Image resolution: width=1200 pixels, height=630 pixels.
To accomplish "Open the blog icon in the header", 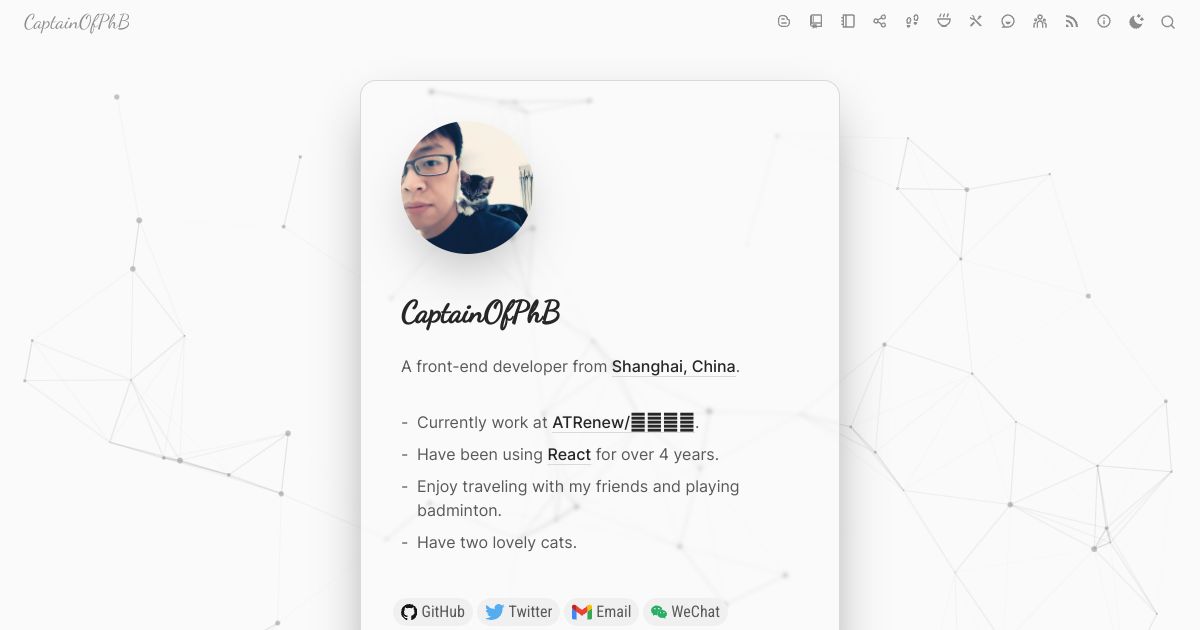I will (784, 21).
